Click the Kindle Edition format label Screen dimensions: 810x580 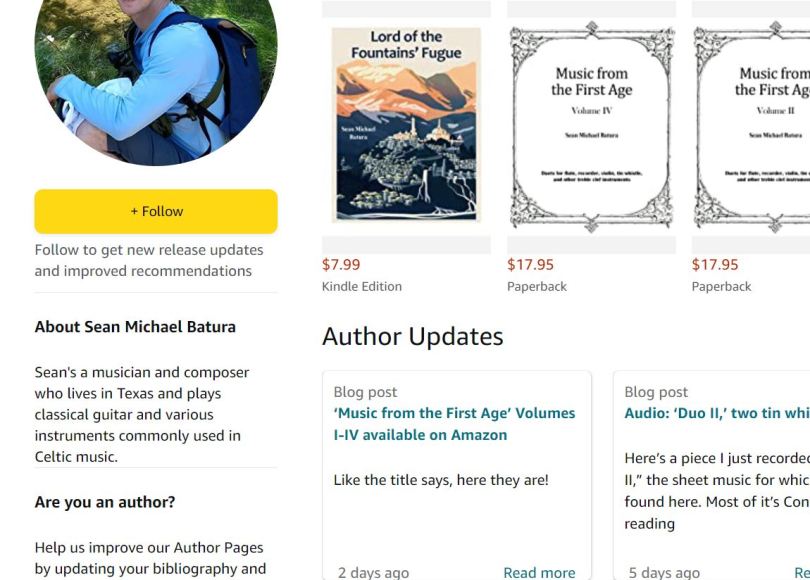[x=362, y=286]
